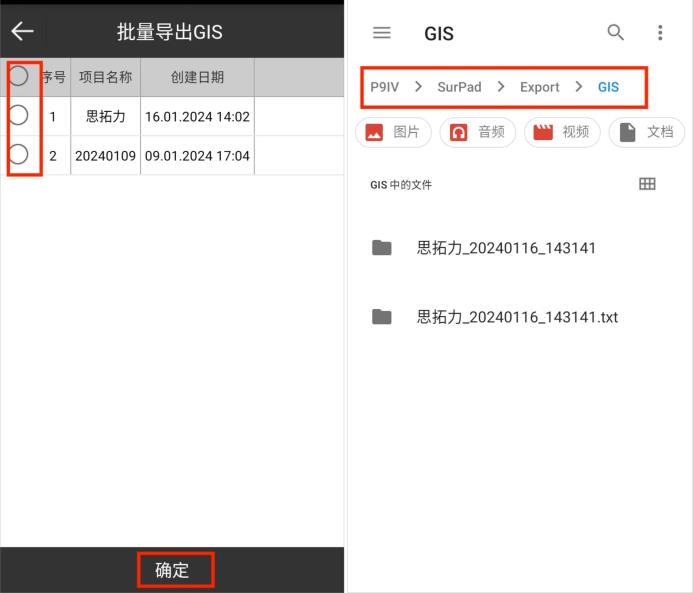Filter by 音频 audio category
The image size is (693, 593).
(477, 132)
